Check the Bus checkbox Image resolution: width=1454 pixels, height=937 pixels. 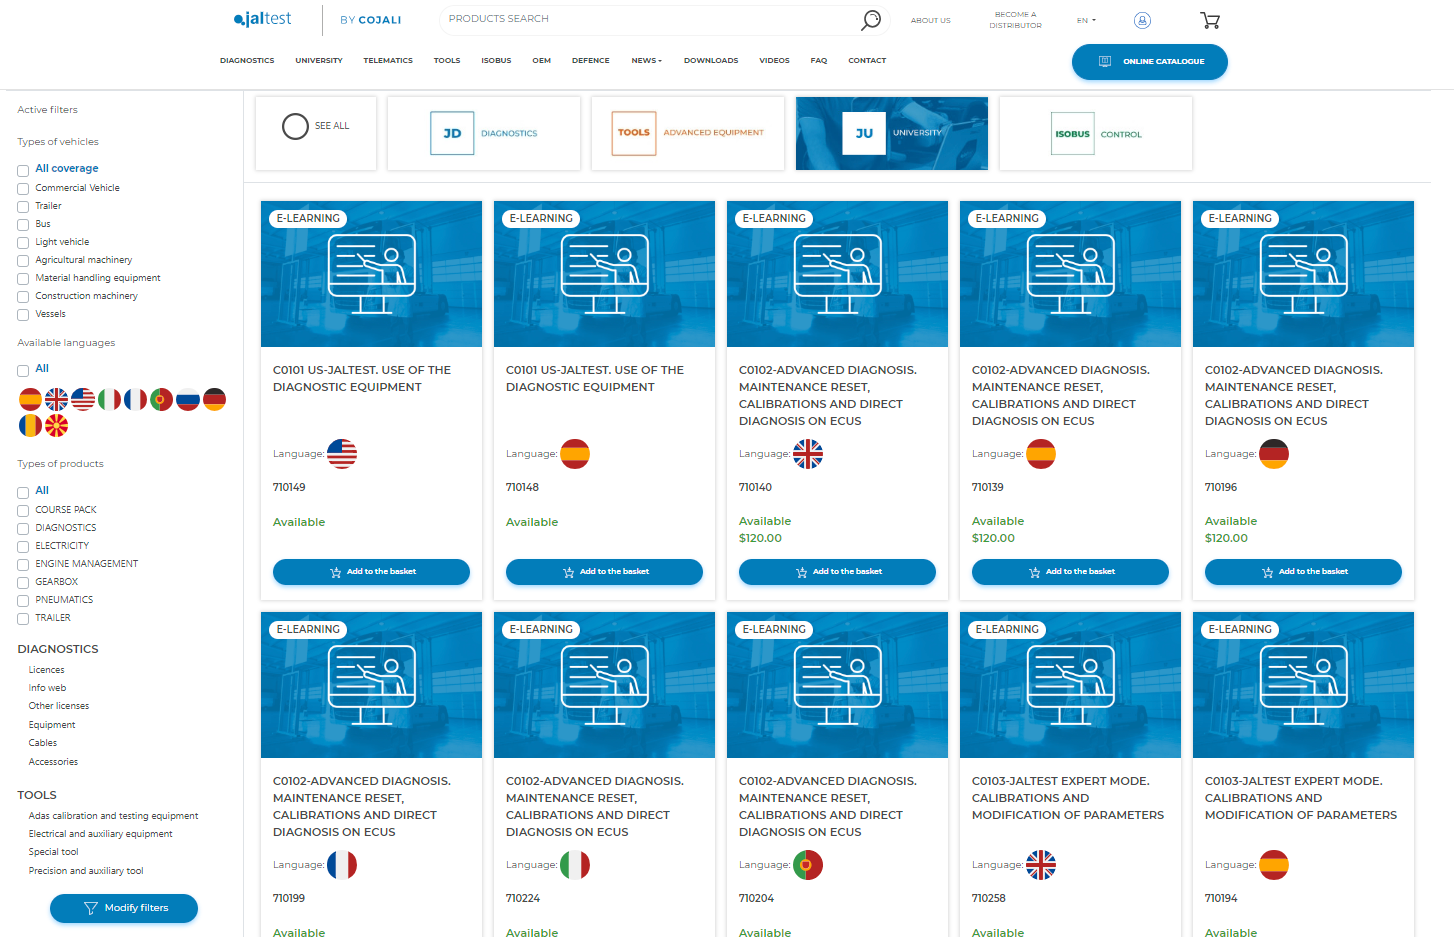click(23, 225)
